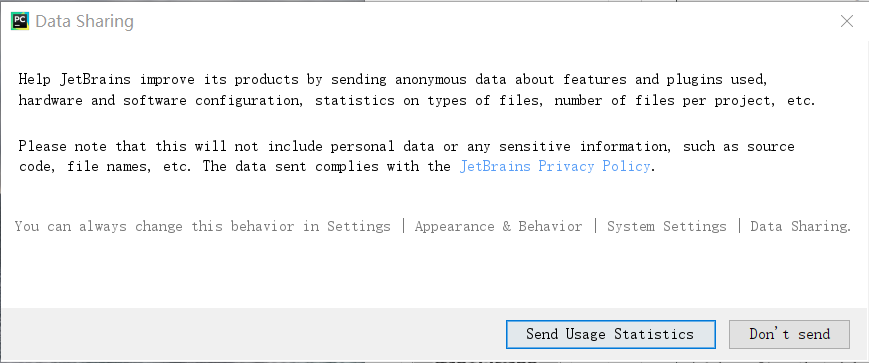The image size is (869, 363).
Task: Decline data sharing via Don't send
Action: [x=789, y=334]
